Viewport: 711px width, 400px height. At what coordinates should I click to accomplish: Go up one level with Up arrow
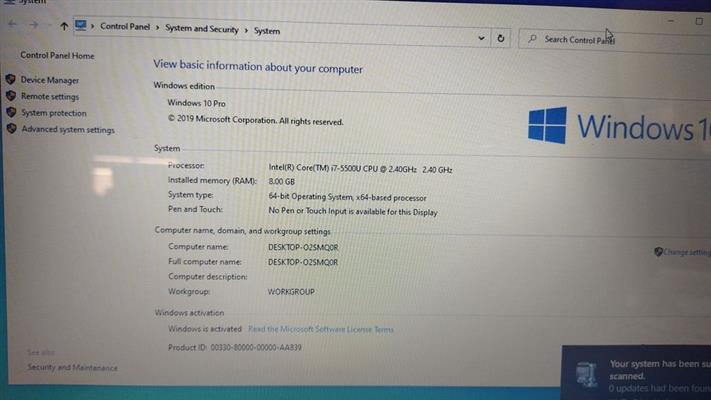pos(64,26)
